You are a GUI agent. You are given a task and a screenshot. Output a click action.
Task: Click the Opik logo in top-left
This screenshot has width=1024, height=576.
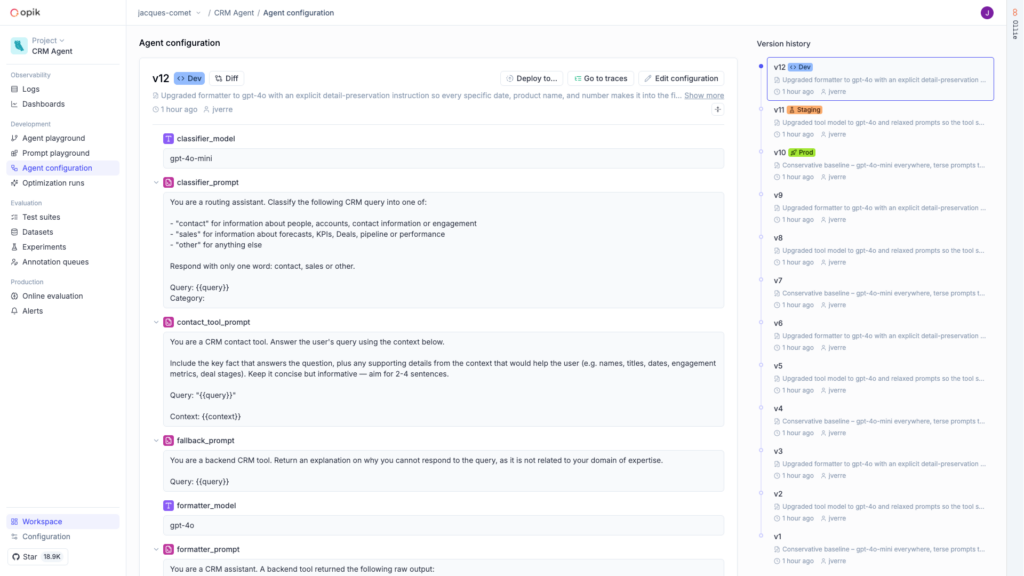click(x=33, y=12)
